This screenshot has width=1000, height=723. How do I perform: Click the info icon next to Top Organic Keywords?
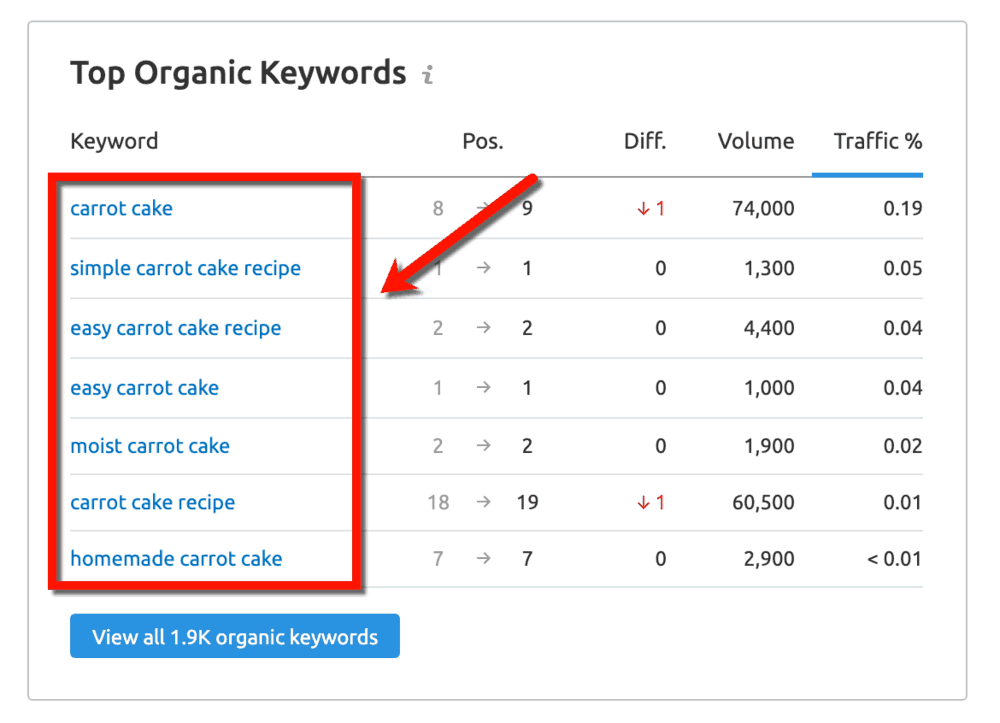429,72
